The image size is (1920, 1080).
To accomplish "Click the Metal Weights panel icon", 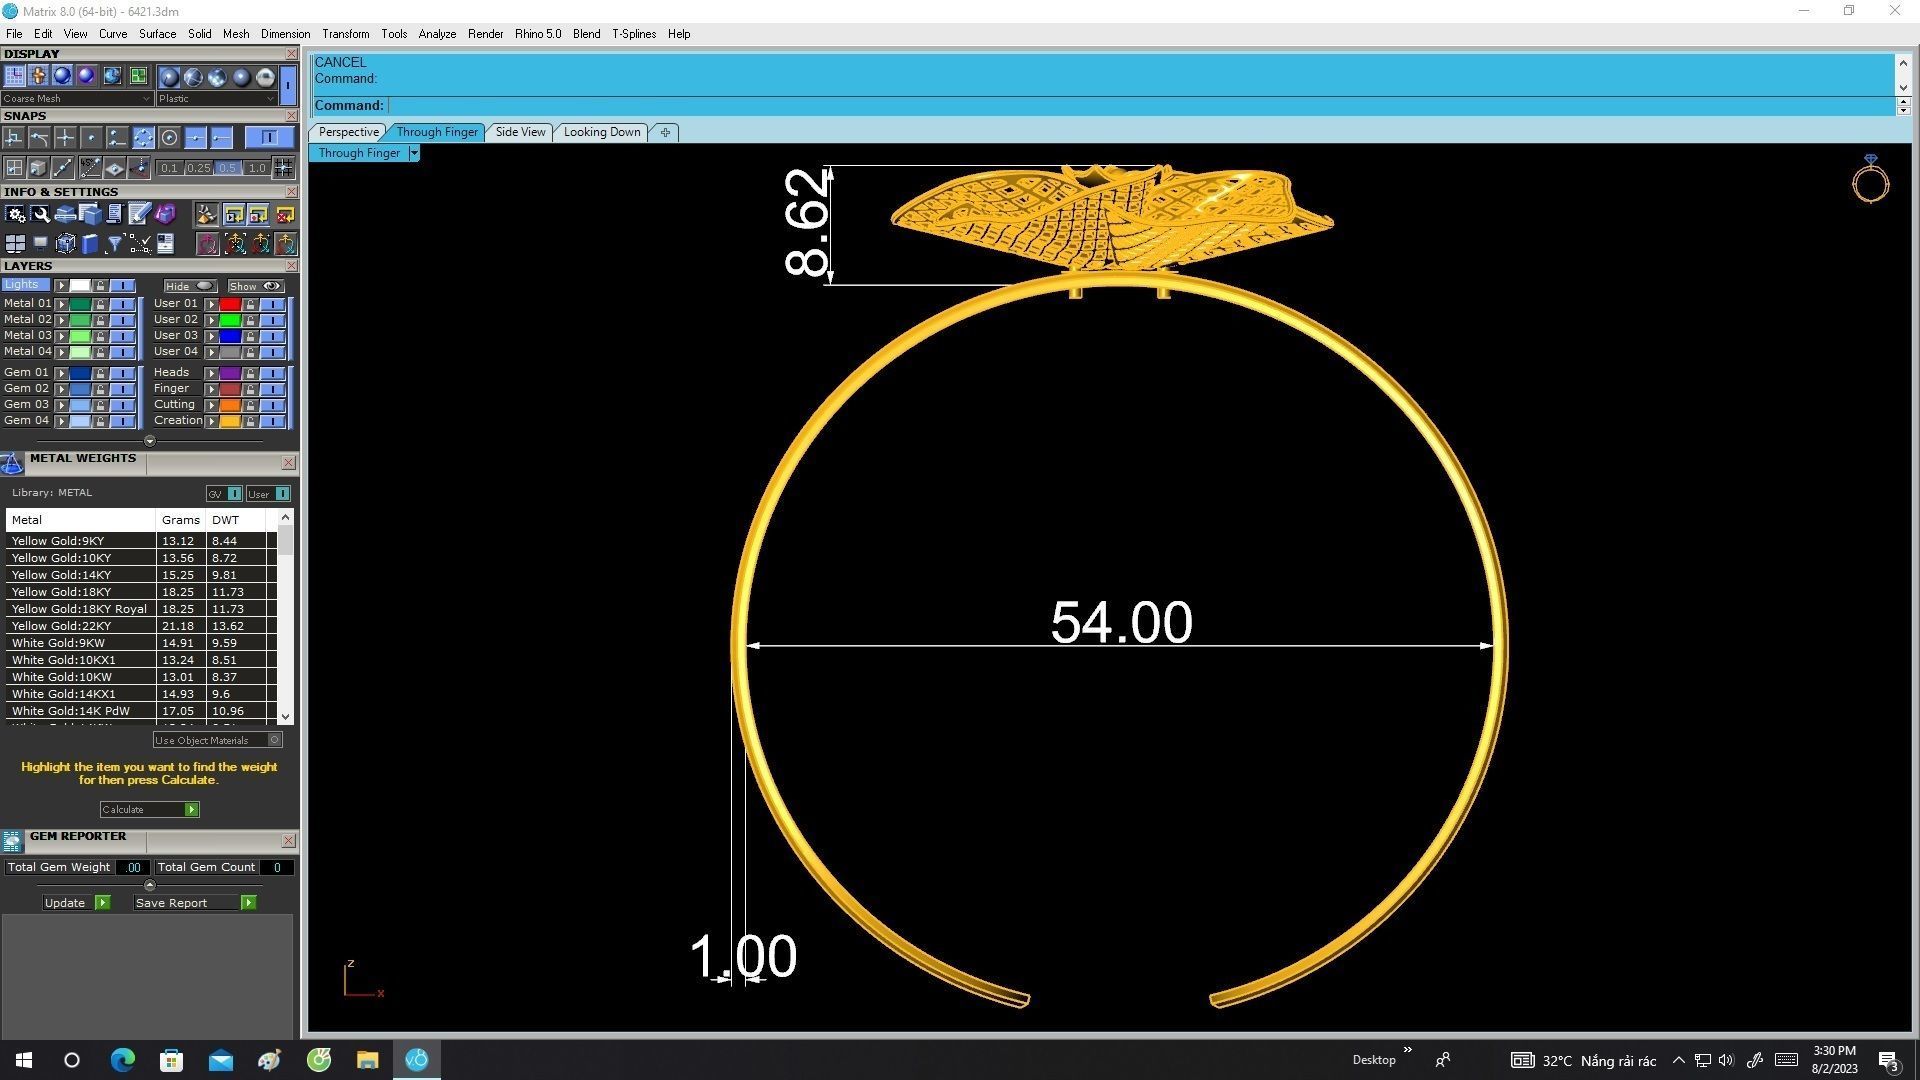I will click(12, 462).
